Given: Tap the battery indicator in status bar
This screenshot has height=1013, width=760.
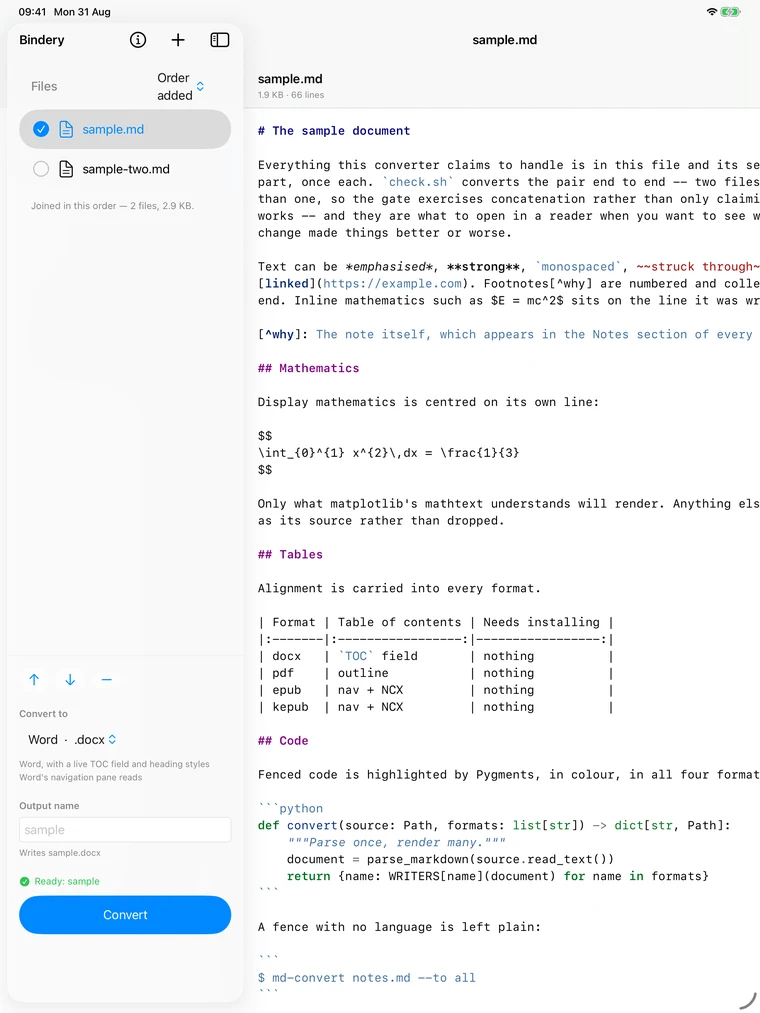Looking at the screenshot, I should tap(730, 12).
